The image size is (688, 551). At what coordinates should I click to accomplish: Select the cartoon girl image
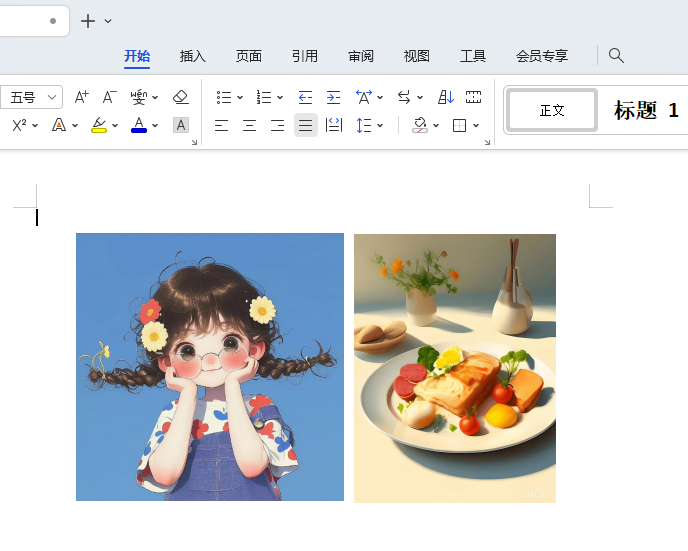210,367
